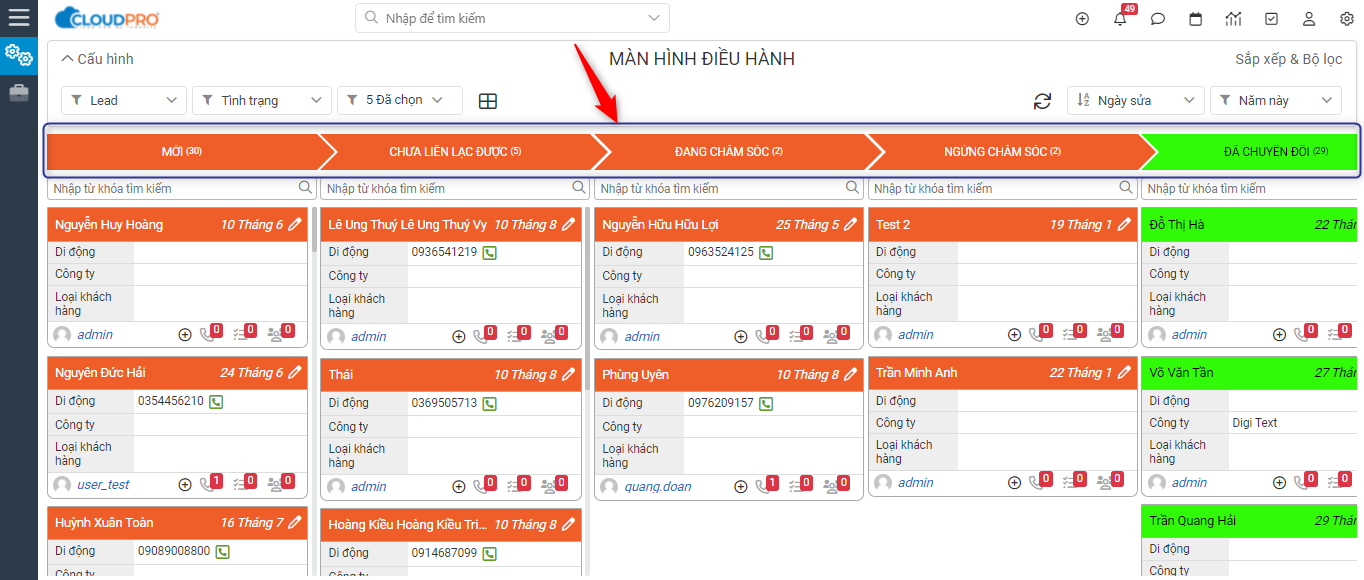
Task: Edit Nguyễn Huy Hoàng card pencil icon
Action: coord(294,225)
